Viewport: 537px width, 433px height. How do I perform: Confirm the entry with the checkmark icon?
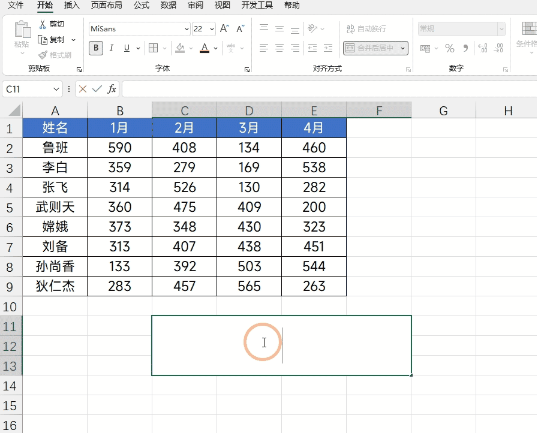[x=97, y=89]
